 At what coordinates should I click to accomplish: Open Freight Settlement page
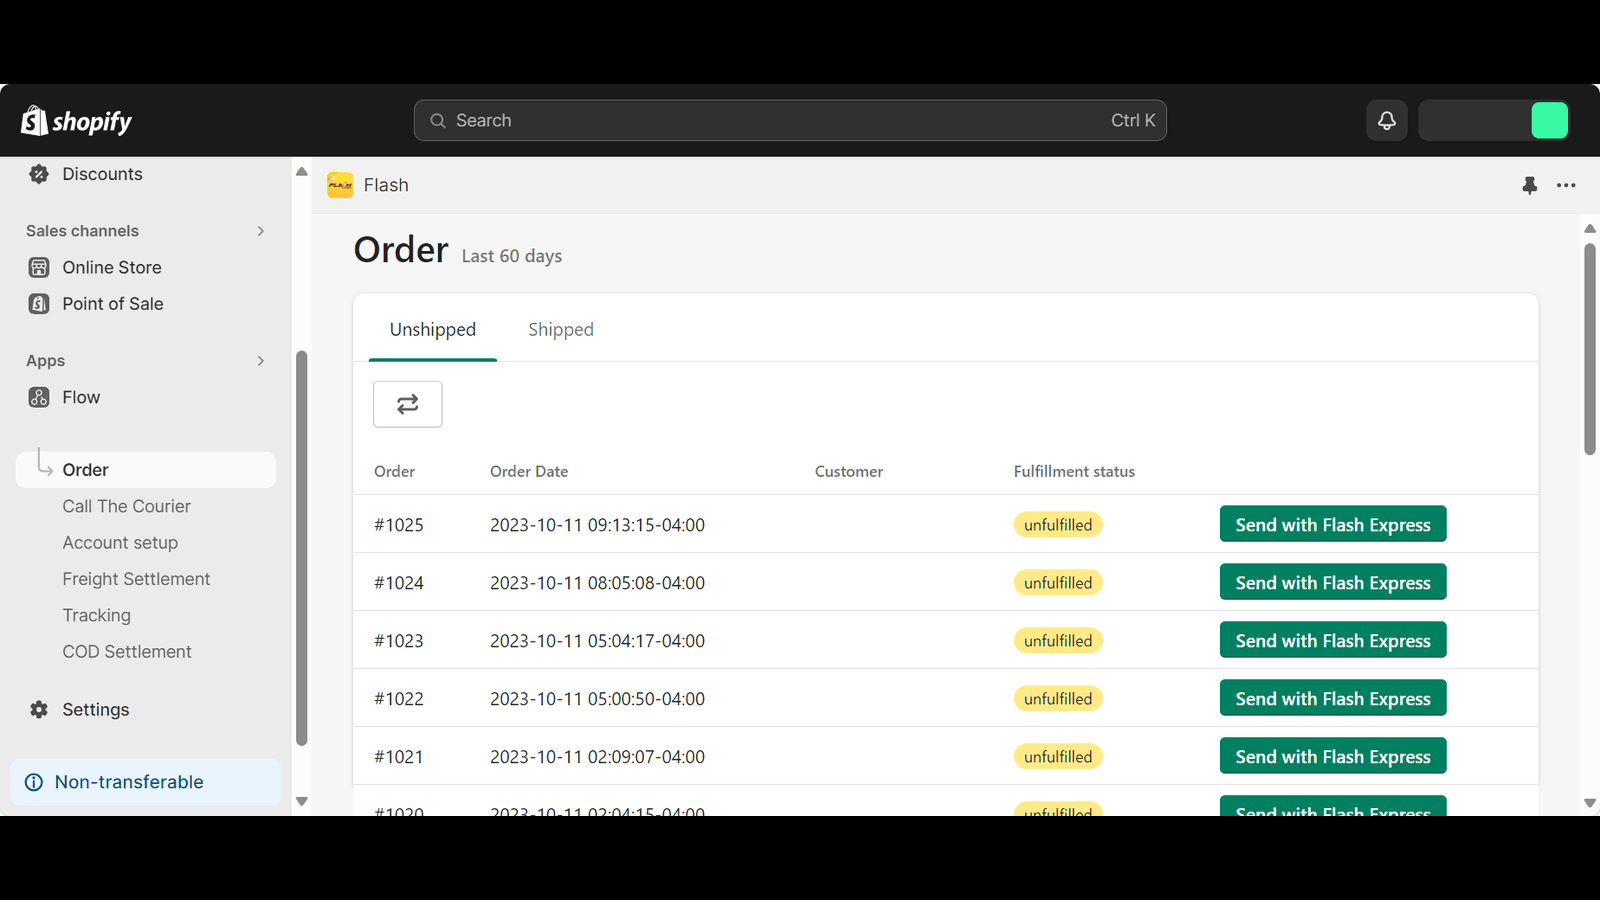(136, 579)
